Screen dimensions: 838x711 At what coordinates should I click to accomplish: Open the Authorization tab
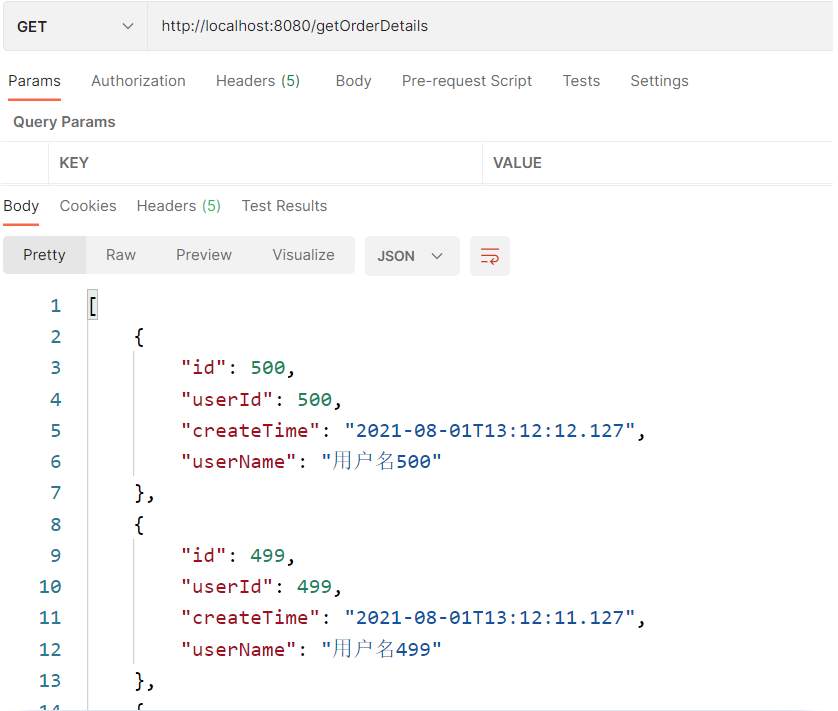pos(138,81)
